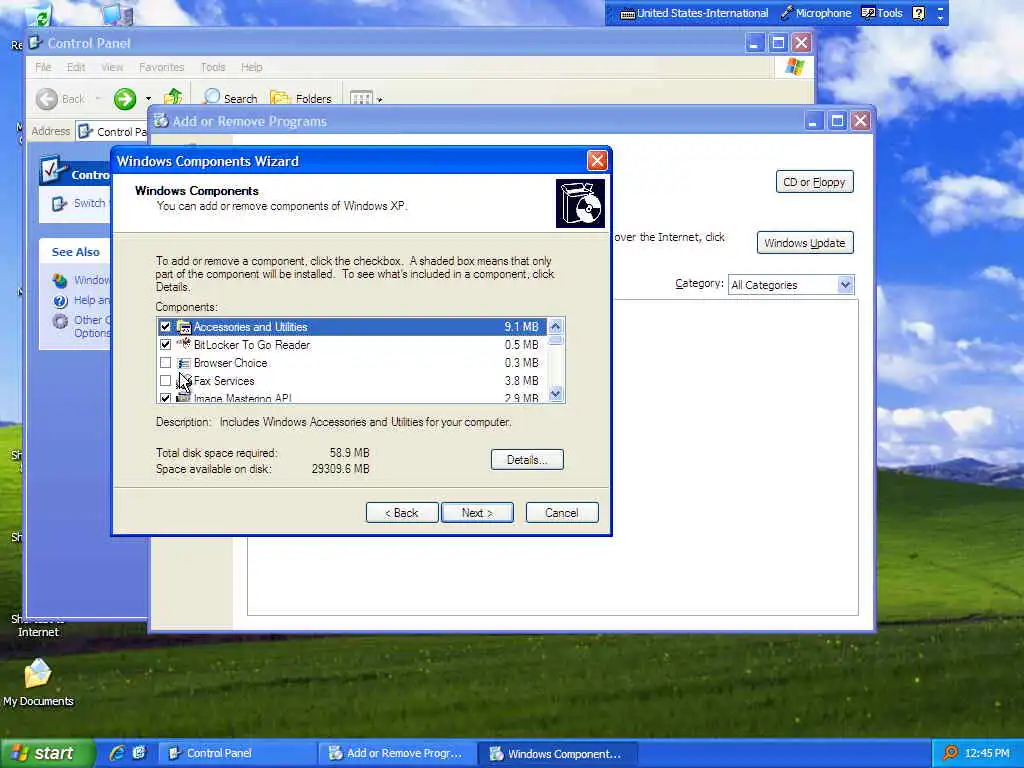The image size is (1024, 768).
Task: Cancel the Windows Components Wizard
Action: [562, 513]
